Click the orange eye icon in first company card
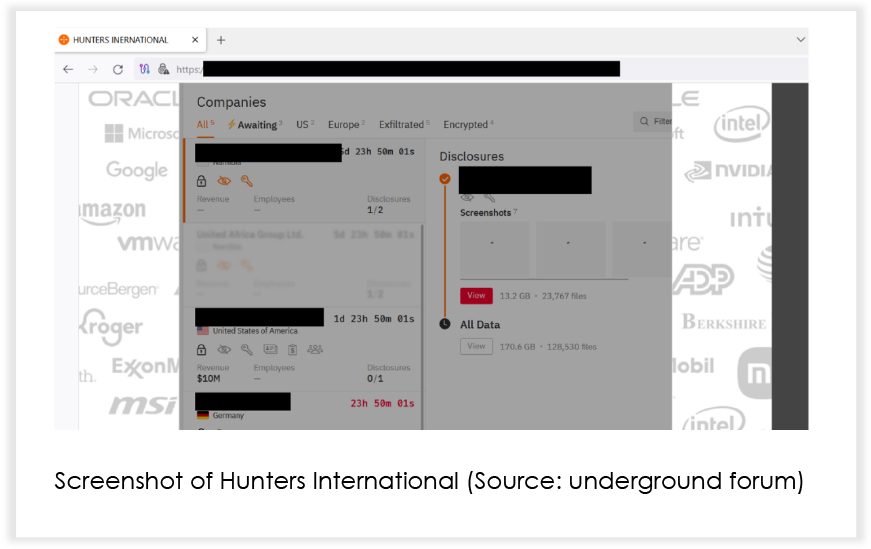The width and height of the screenshot is (871, 549). pyautogui.click(x=224, y=181)
